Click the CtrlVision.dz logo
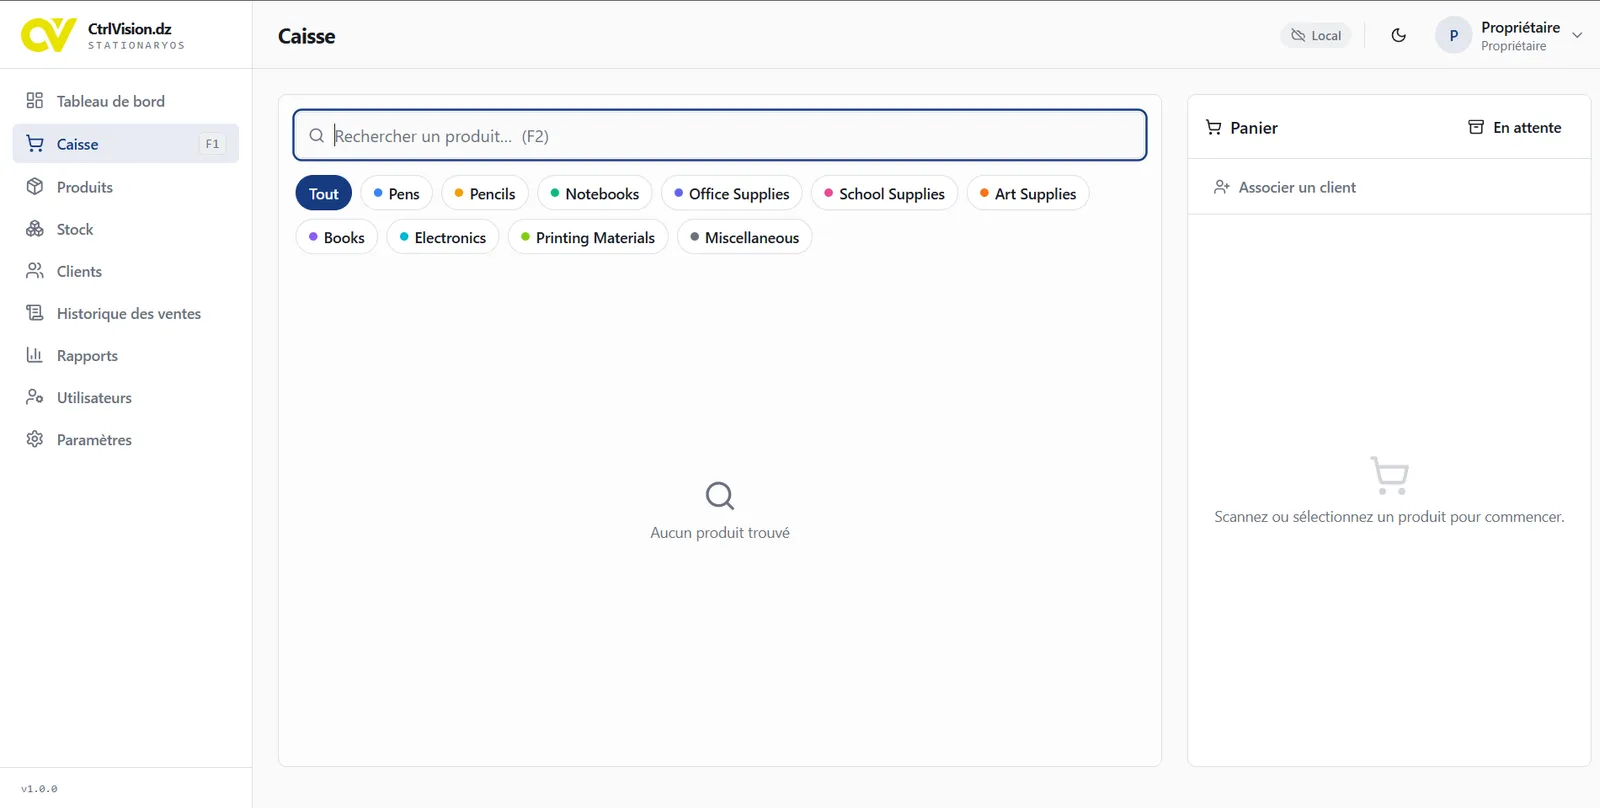Screen dimensions: 1600x808 click(x=48, y=35)
